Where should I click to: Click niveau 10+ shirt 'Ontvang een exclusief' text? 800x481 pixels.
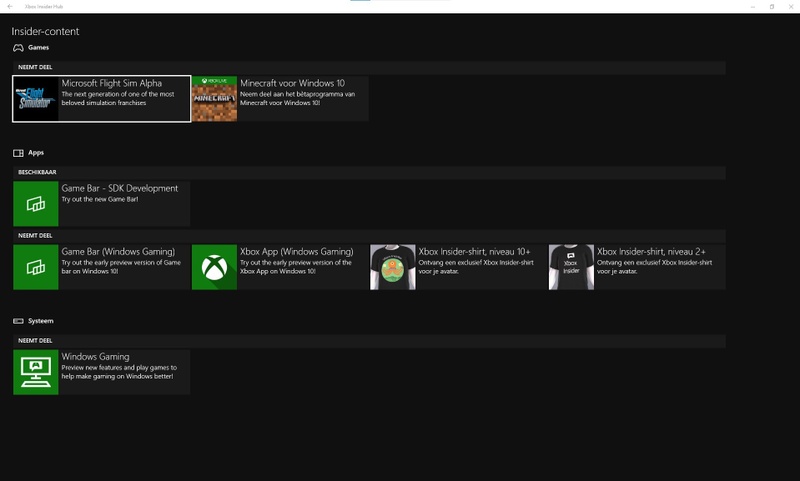476,267
